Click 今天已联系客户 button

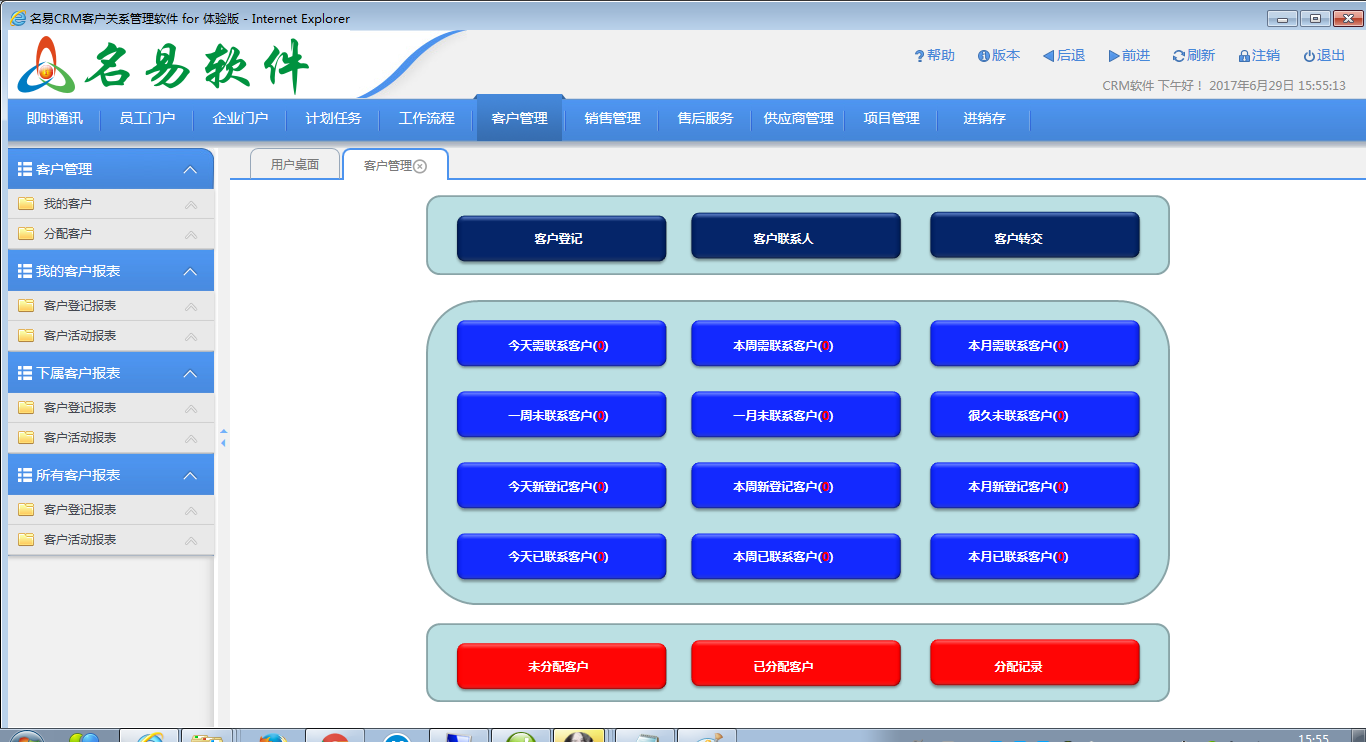coord(561,556)
